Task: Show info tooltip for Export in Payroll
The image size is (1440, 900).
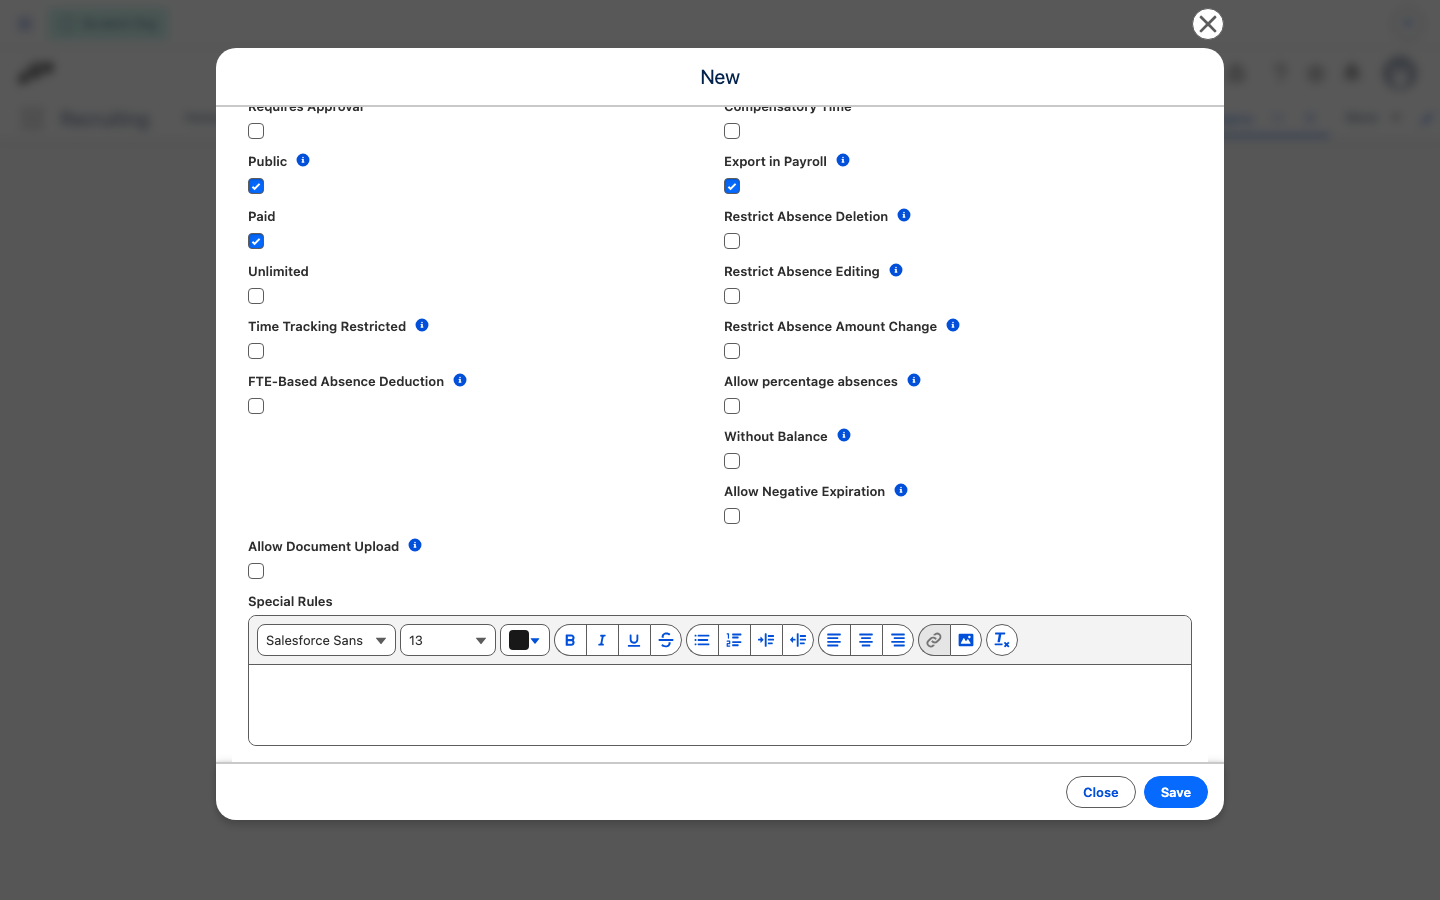Action: coord(843,160)
